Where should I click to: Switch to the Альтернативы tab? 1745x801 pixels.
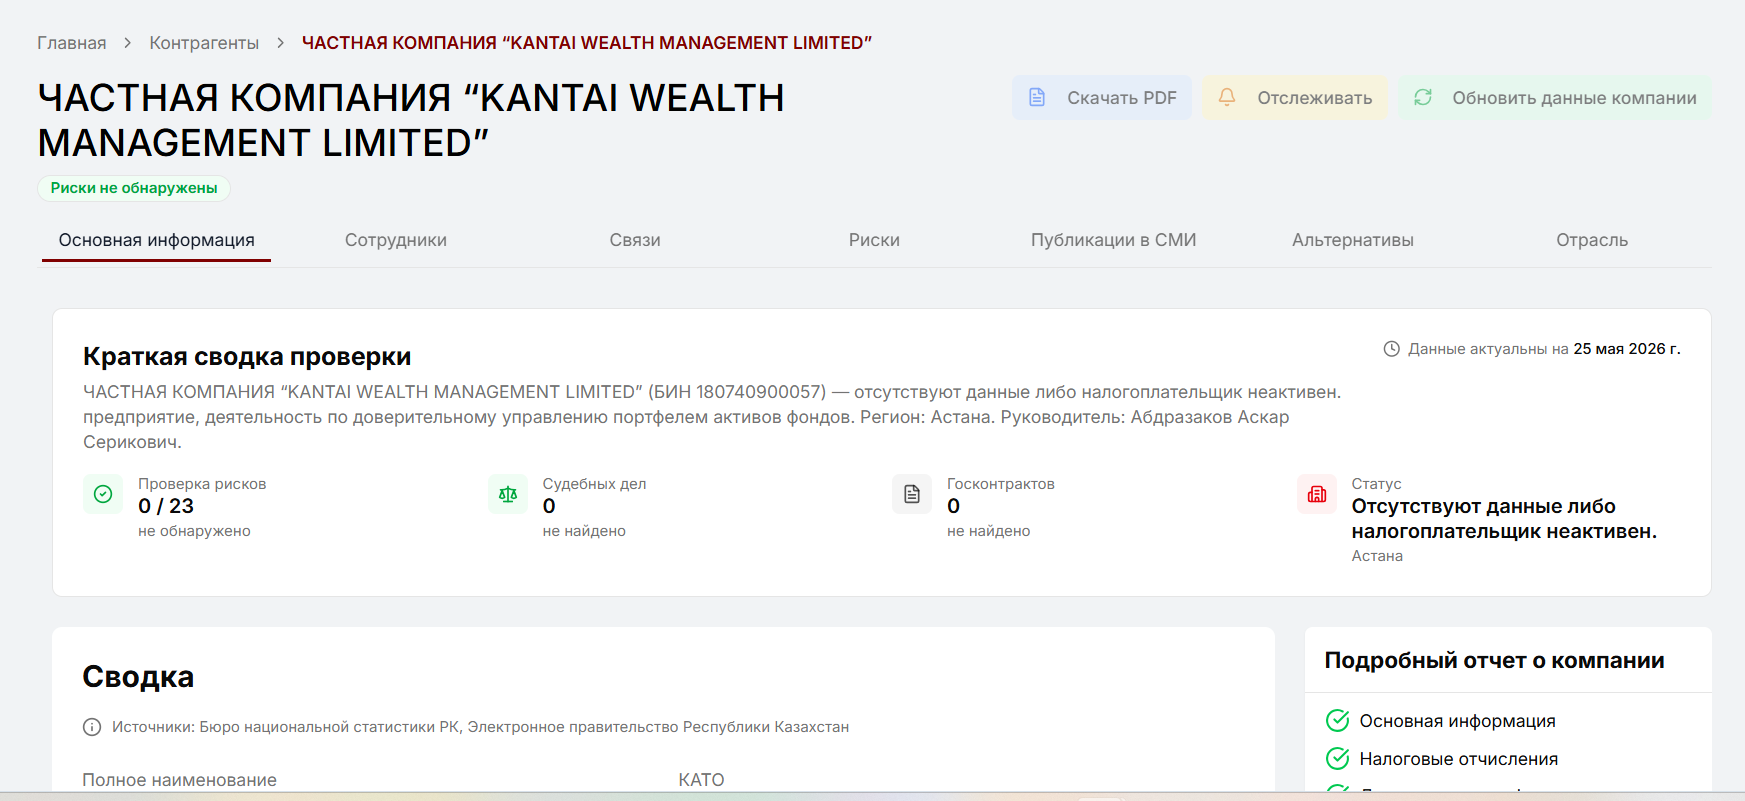(x=1352, y=240)
